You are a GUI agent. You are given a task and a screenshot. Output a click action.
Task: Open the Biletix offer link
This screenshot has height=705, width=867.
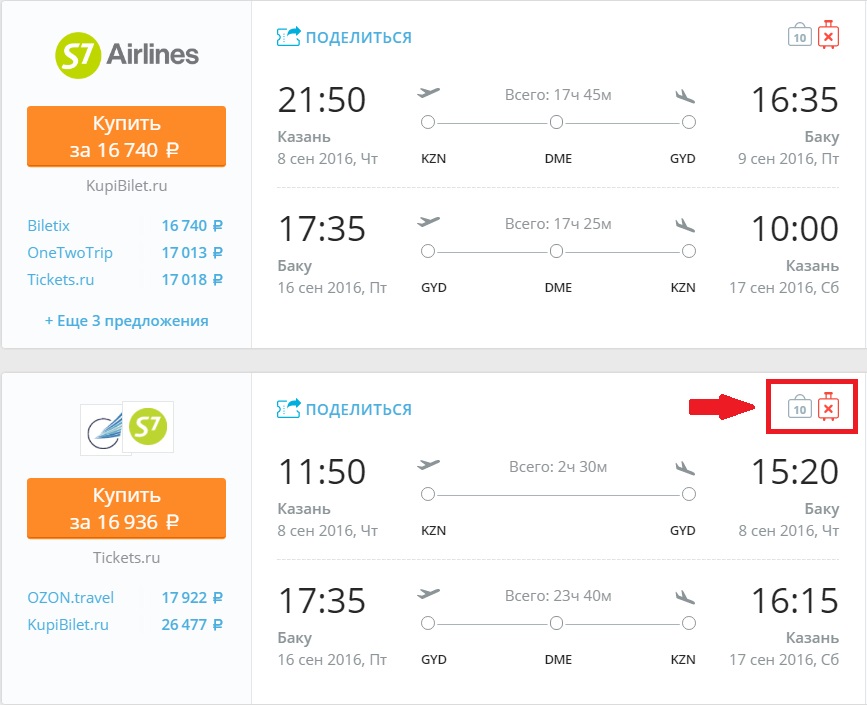(x=49, y=226)
